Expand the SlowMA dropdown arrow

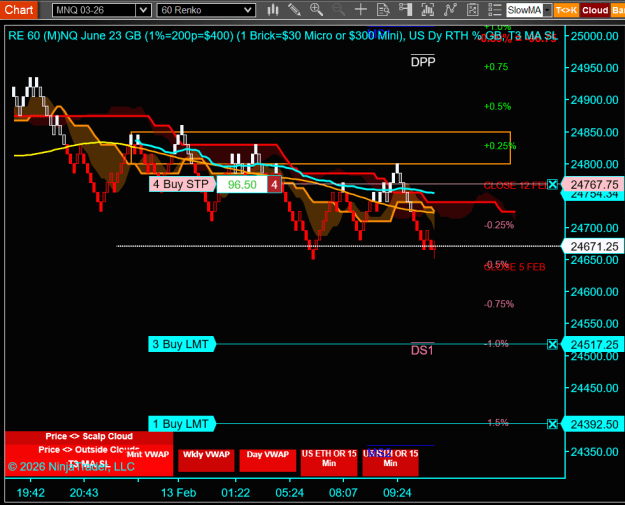(x=547, y=10)
